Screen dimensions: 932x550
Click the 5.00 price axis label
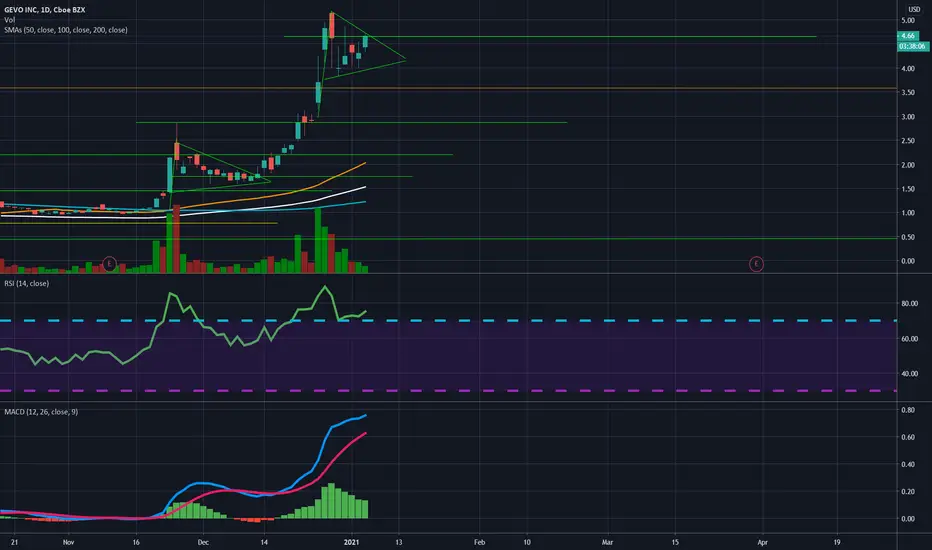coord(908,20)
